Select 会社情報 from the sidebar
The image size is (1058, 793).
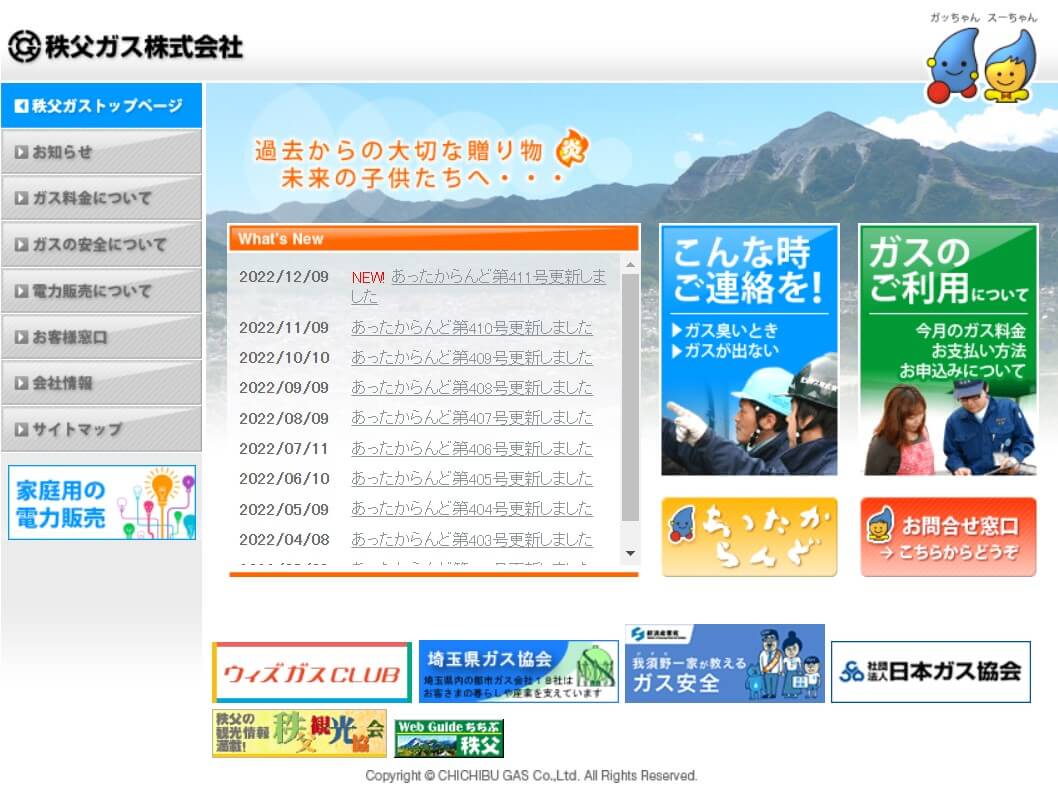pos(101,382)
